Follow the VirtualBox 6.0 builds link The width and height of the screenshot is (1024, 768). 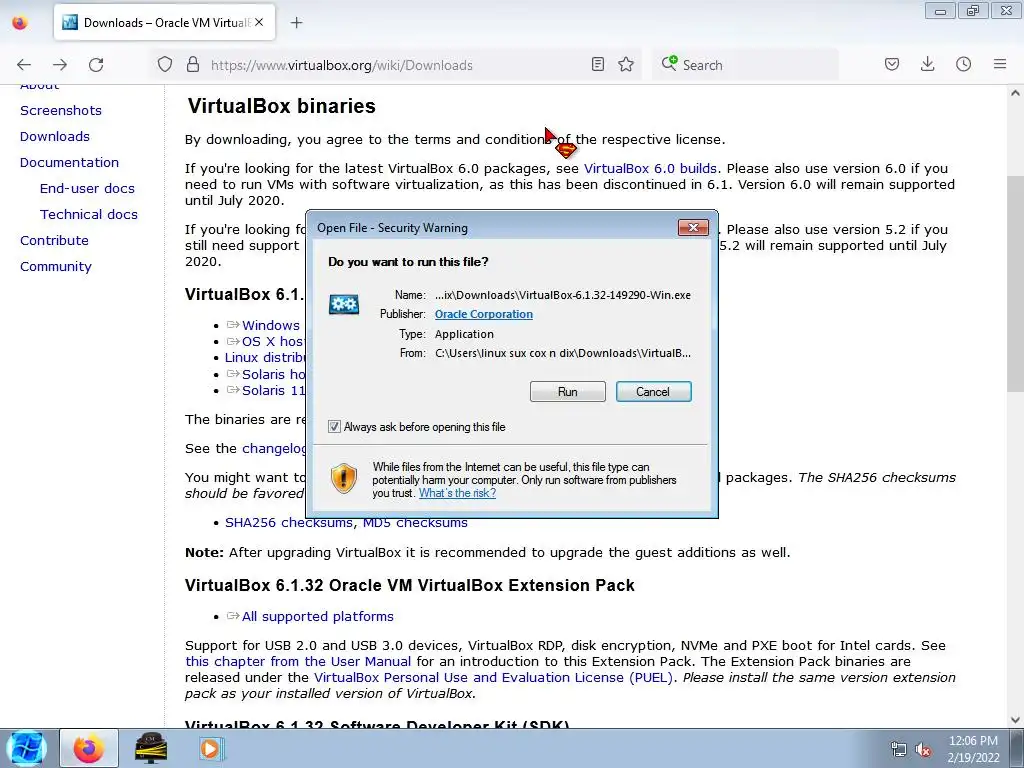click(650, 168)
